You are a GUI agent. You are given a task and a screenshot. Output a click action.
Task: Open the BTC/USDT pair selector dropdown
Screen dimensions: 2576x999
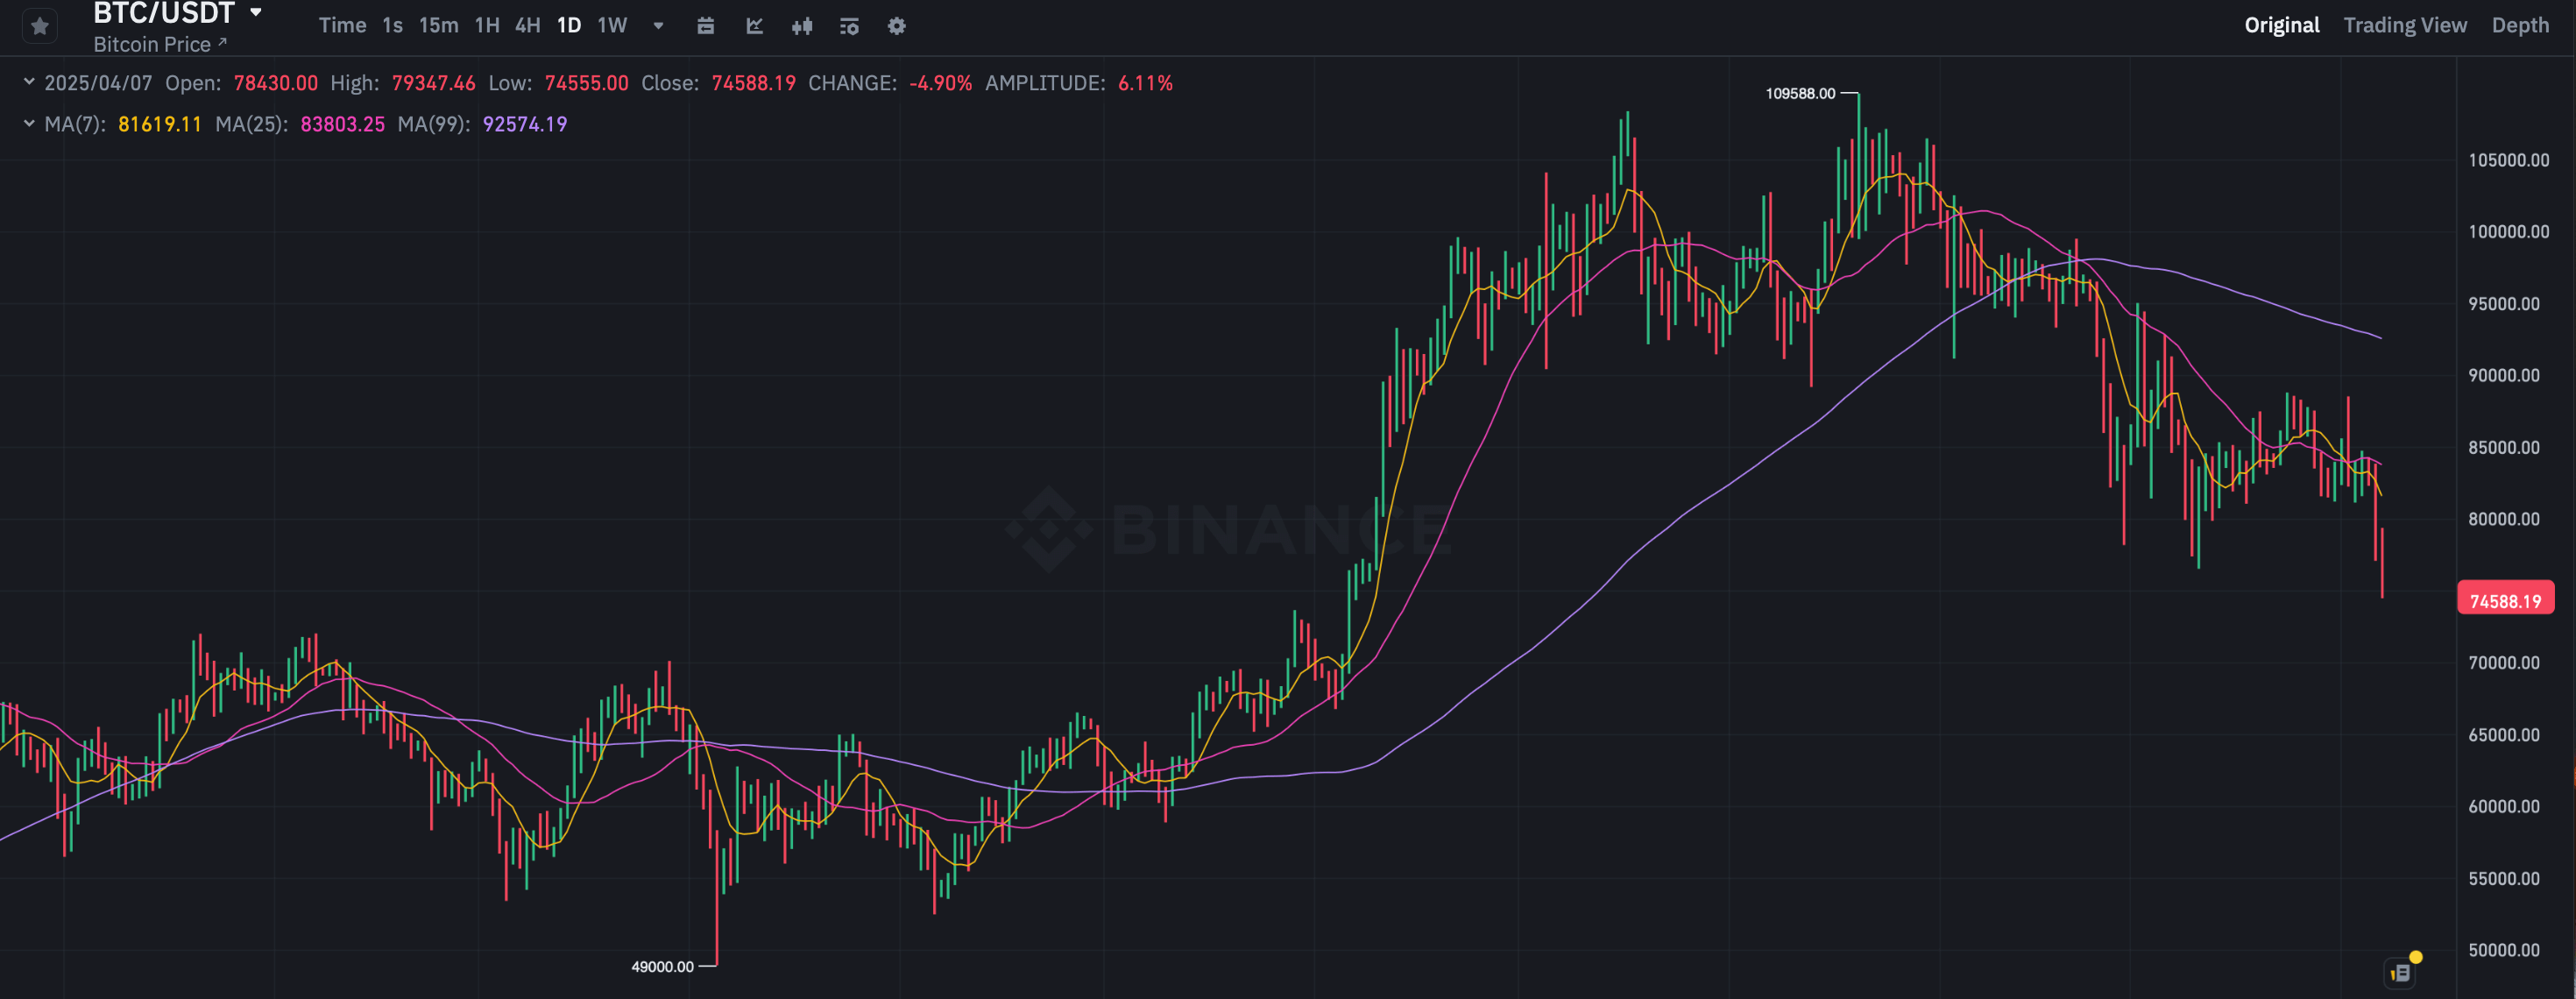[256, 13]
